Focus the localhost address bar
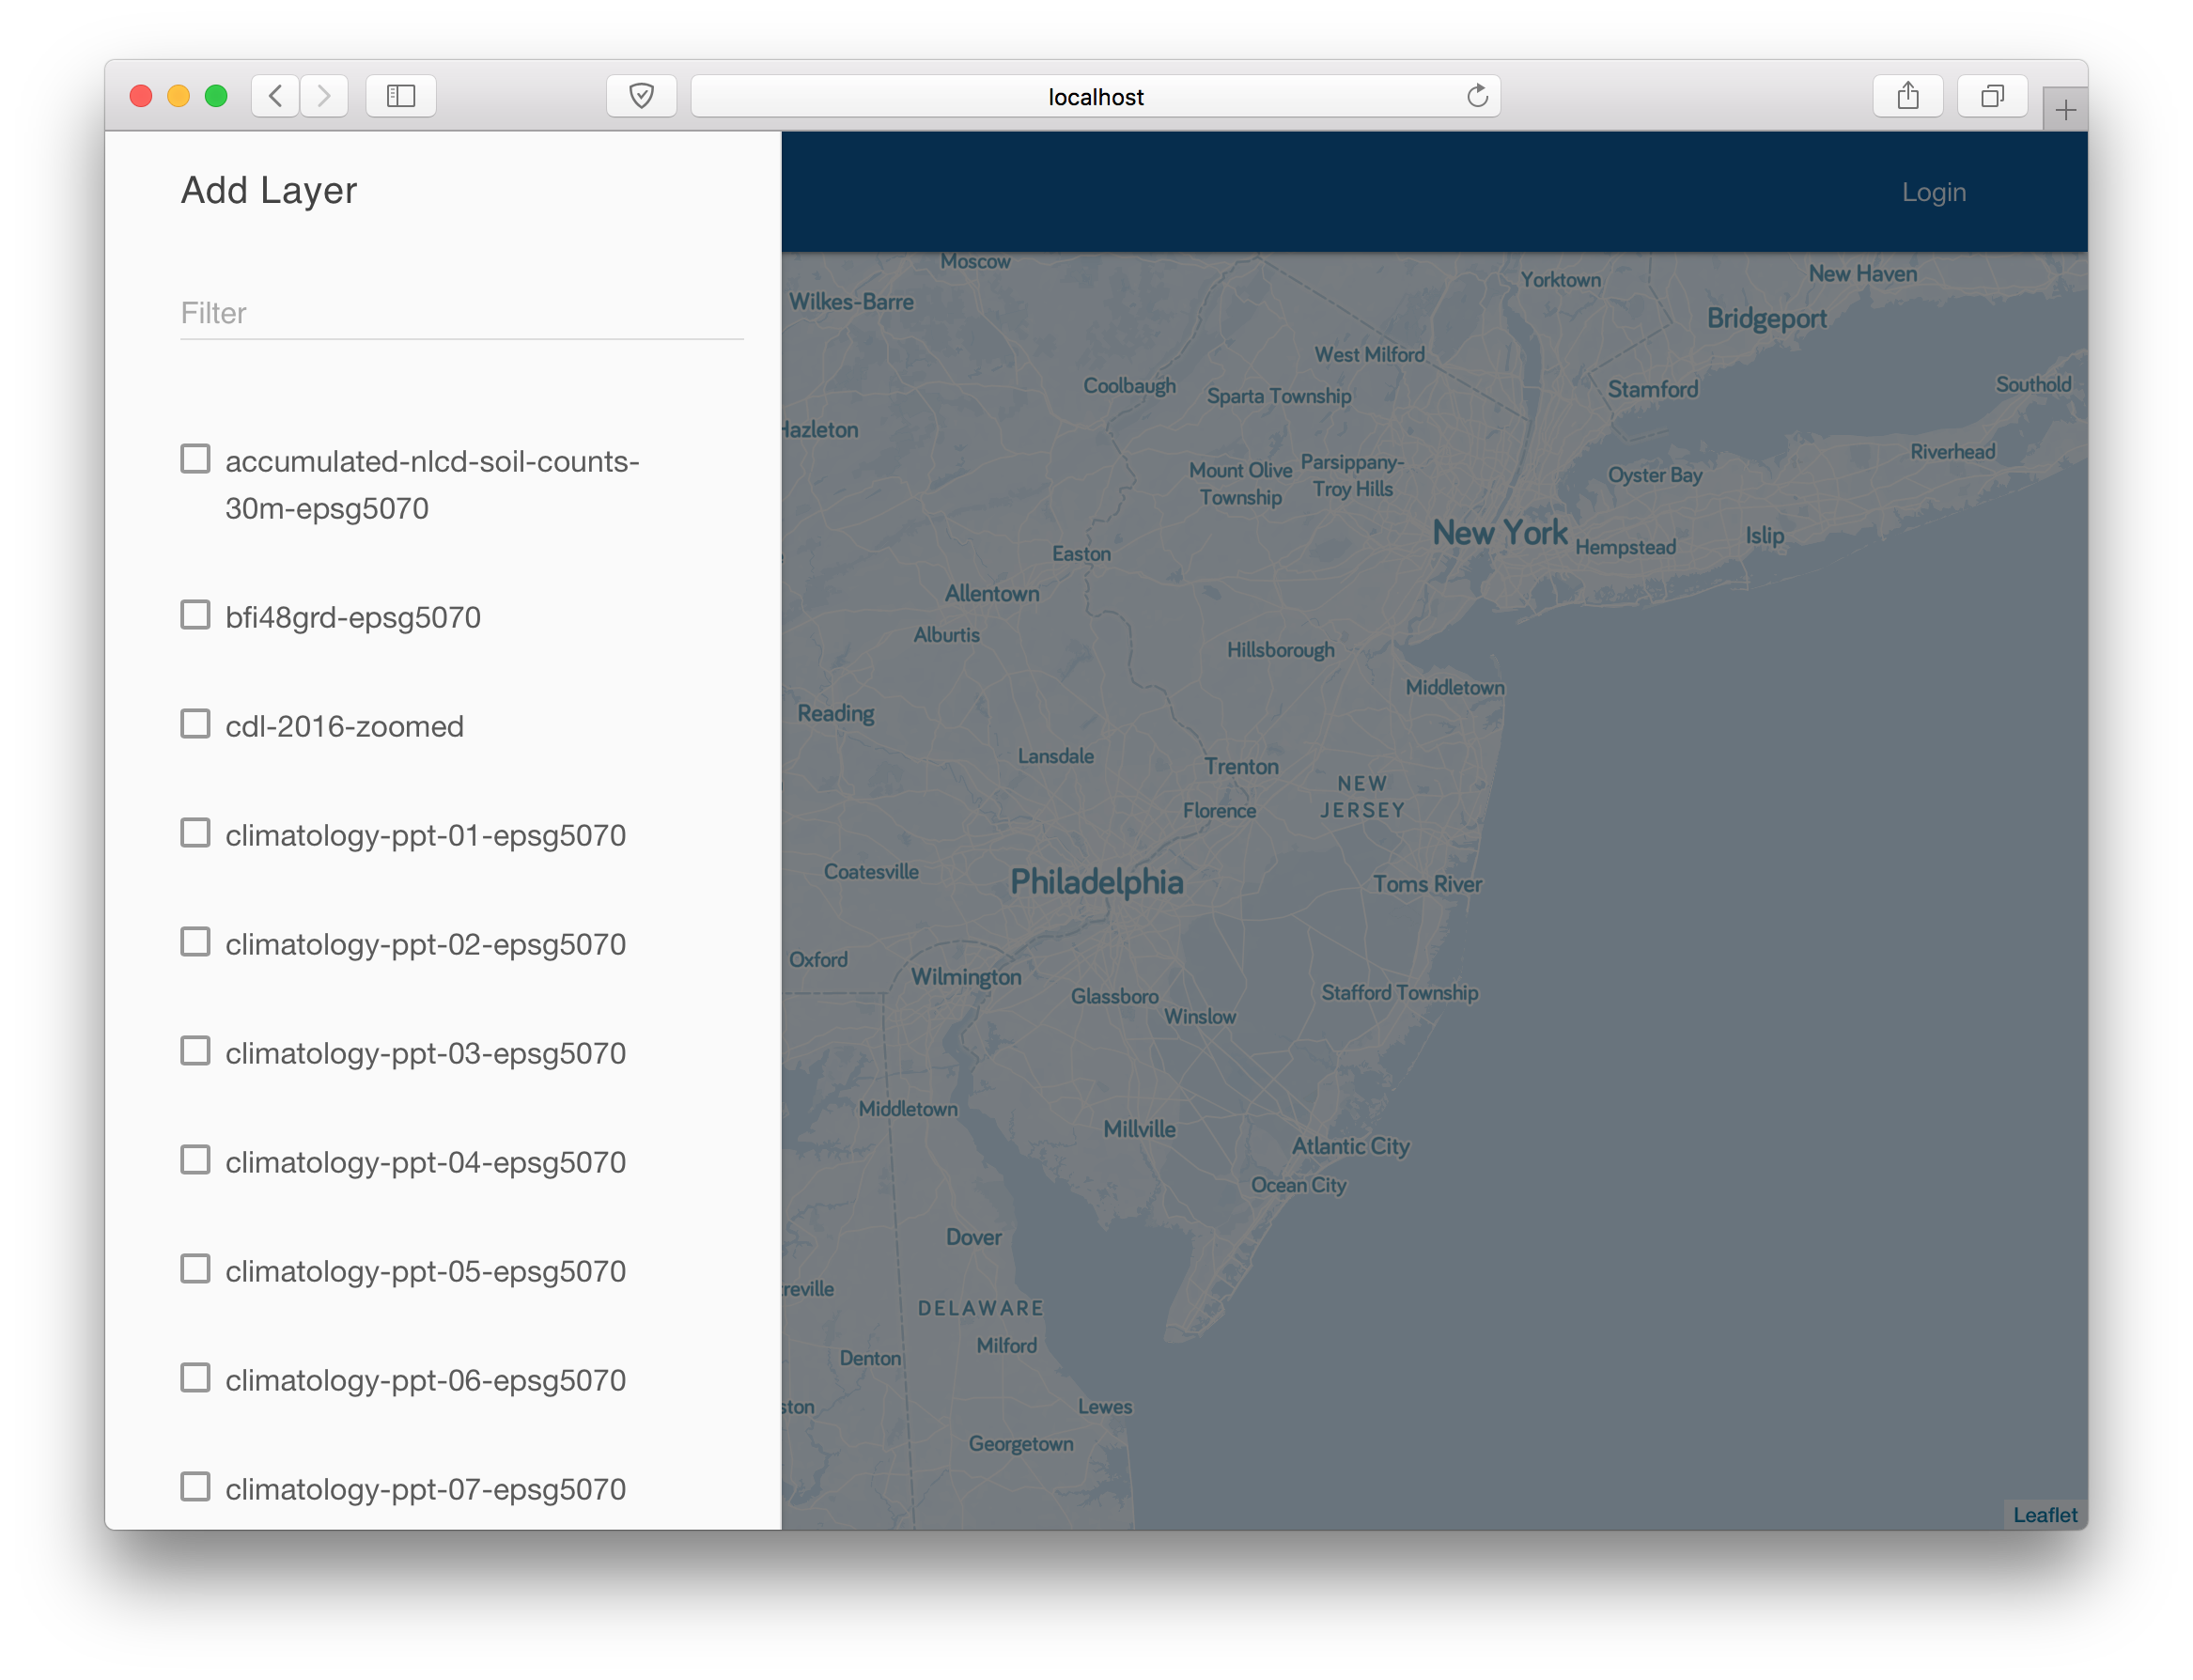This screenshot has width=2193, height=1680. (1095, 97)
